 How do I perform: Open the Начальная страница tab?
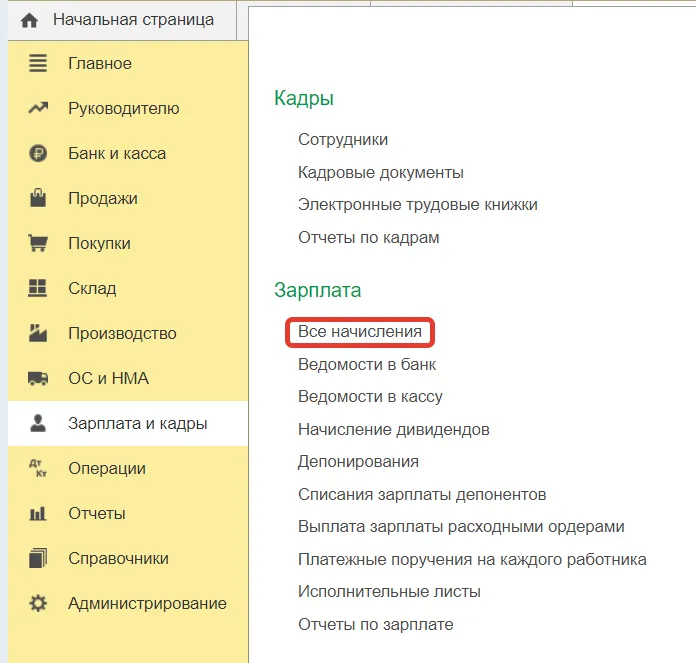coord(122,20)
